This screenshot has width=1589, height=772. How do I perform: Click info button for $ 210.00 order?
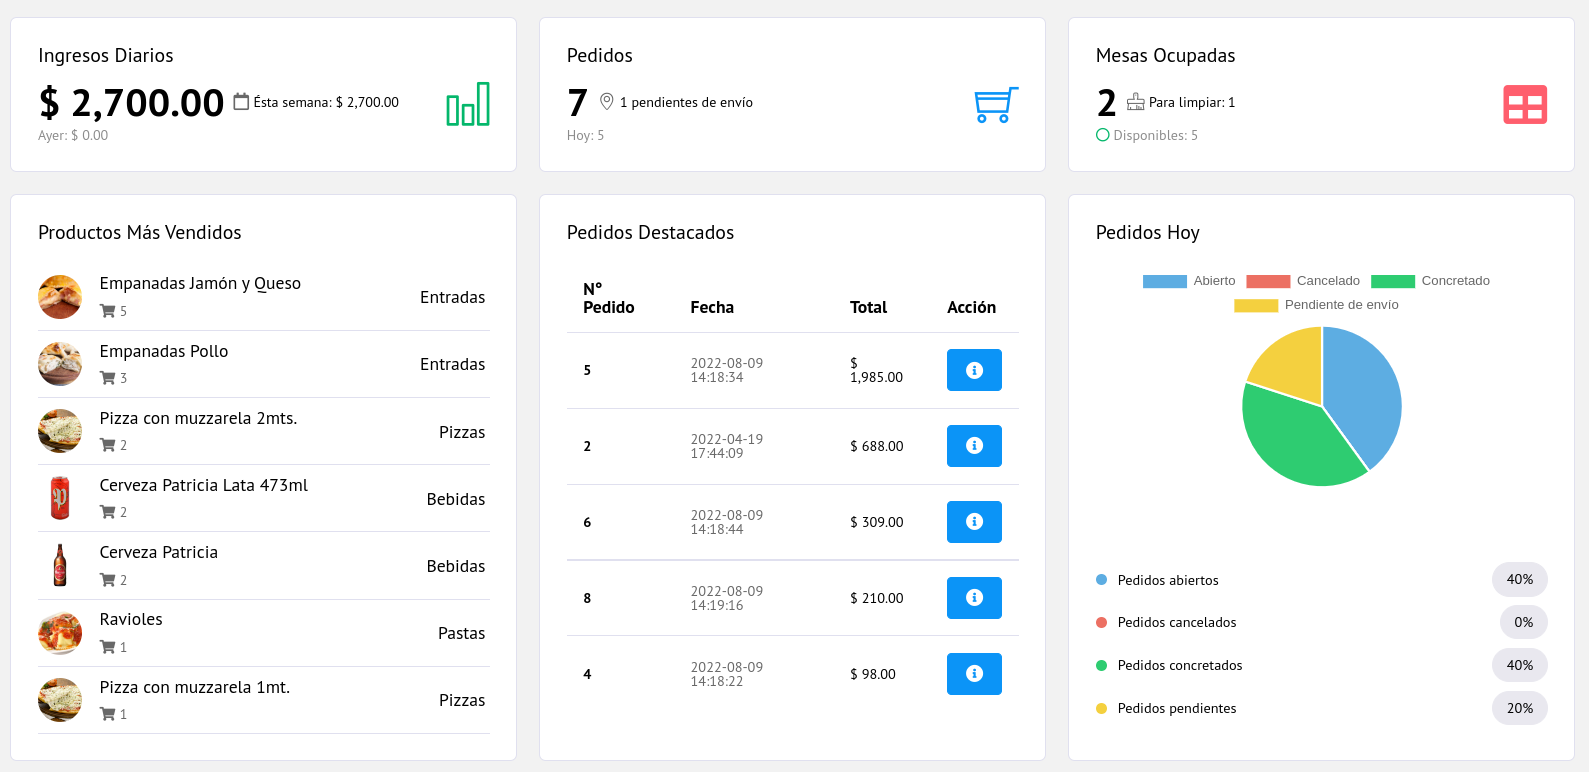pyautogui.click(x=974, y=598)
